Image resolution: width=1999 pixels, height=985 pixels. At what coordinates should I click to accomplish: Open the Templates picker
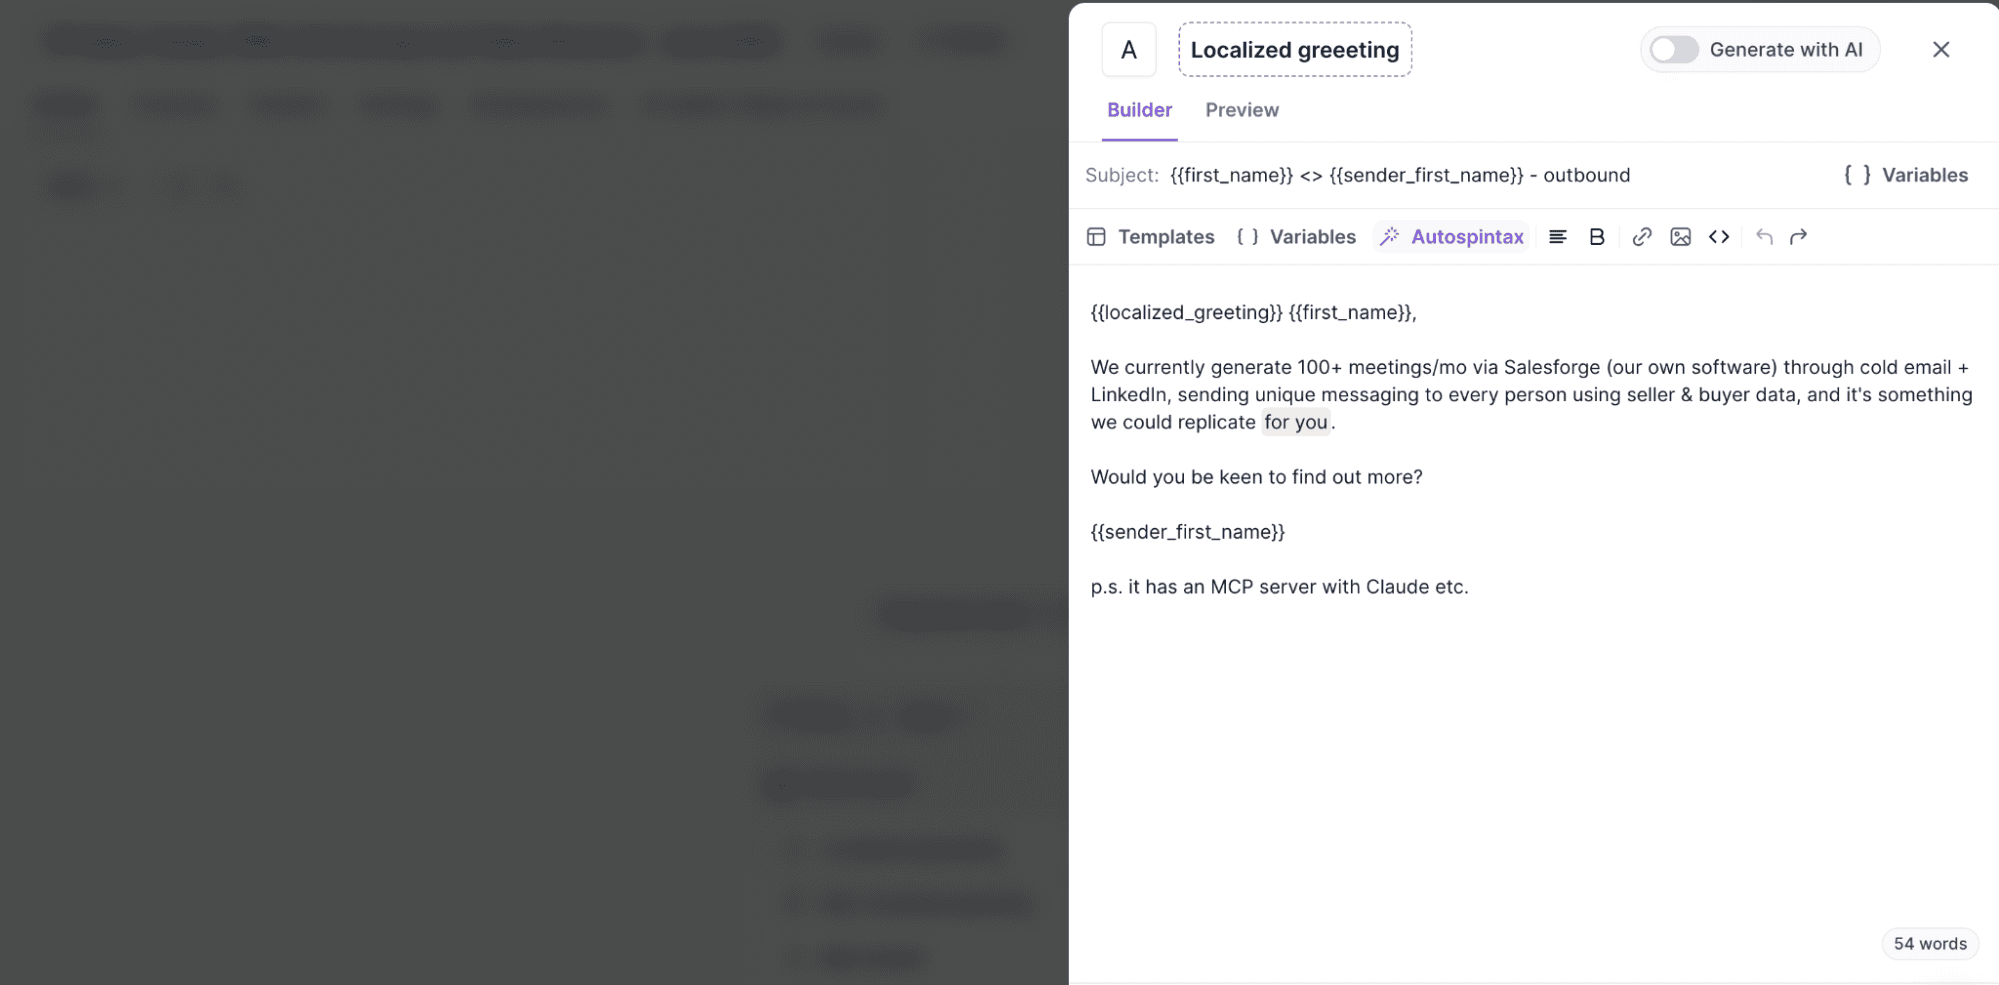point(1150,237)
